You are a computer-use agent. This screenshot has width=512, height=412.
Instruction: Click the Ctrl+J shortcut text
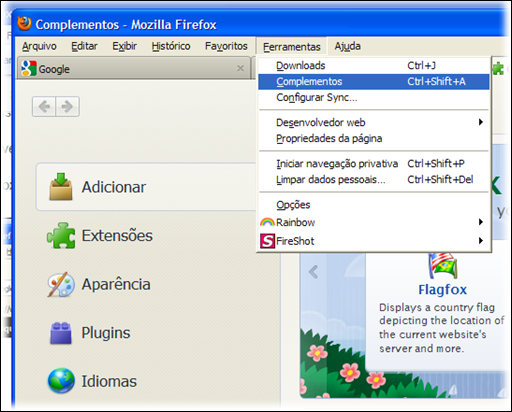pyautogui.click(x=421, y=66)
